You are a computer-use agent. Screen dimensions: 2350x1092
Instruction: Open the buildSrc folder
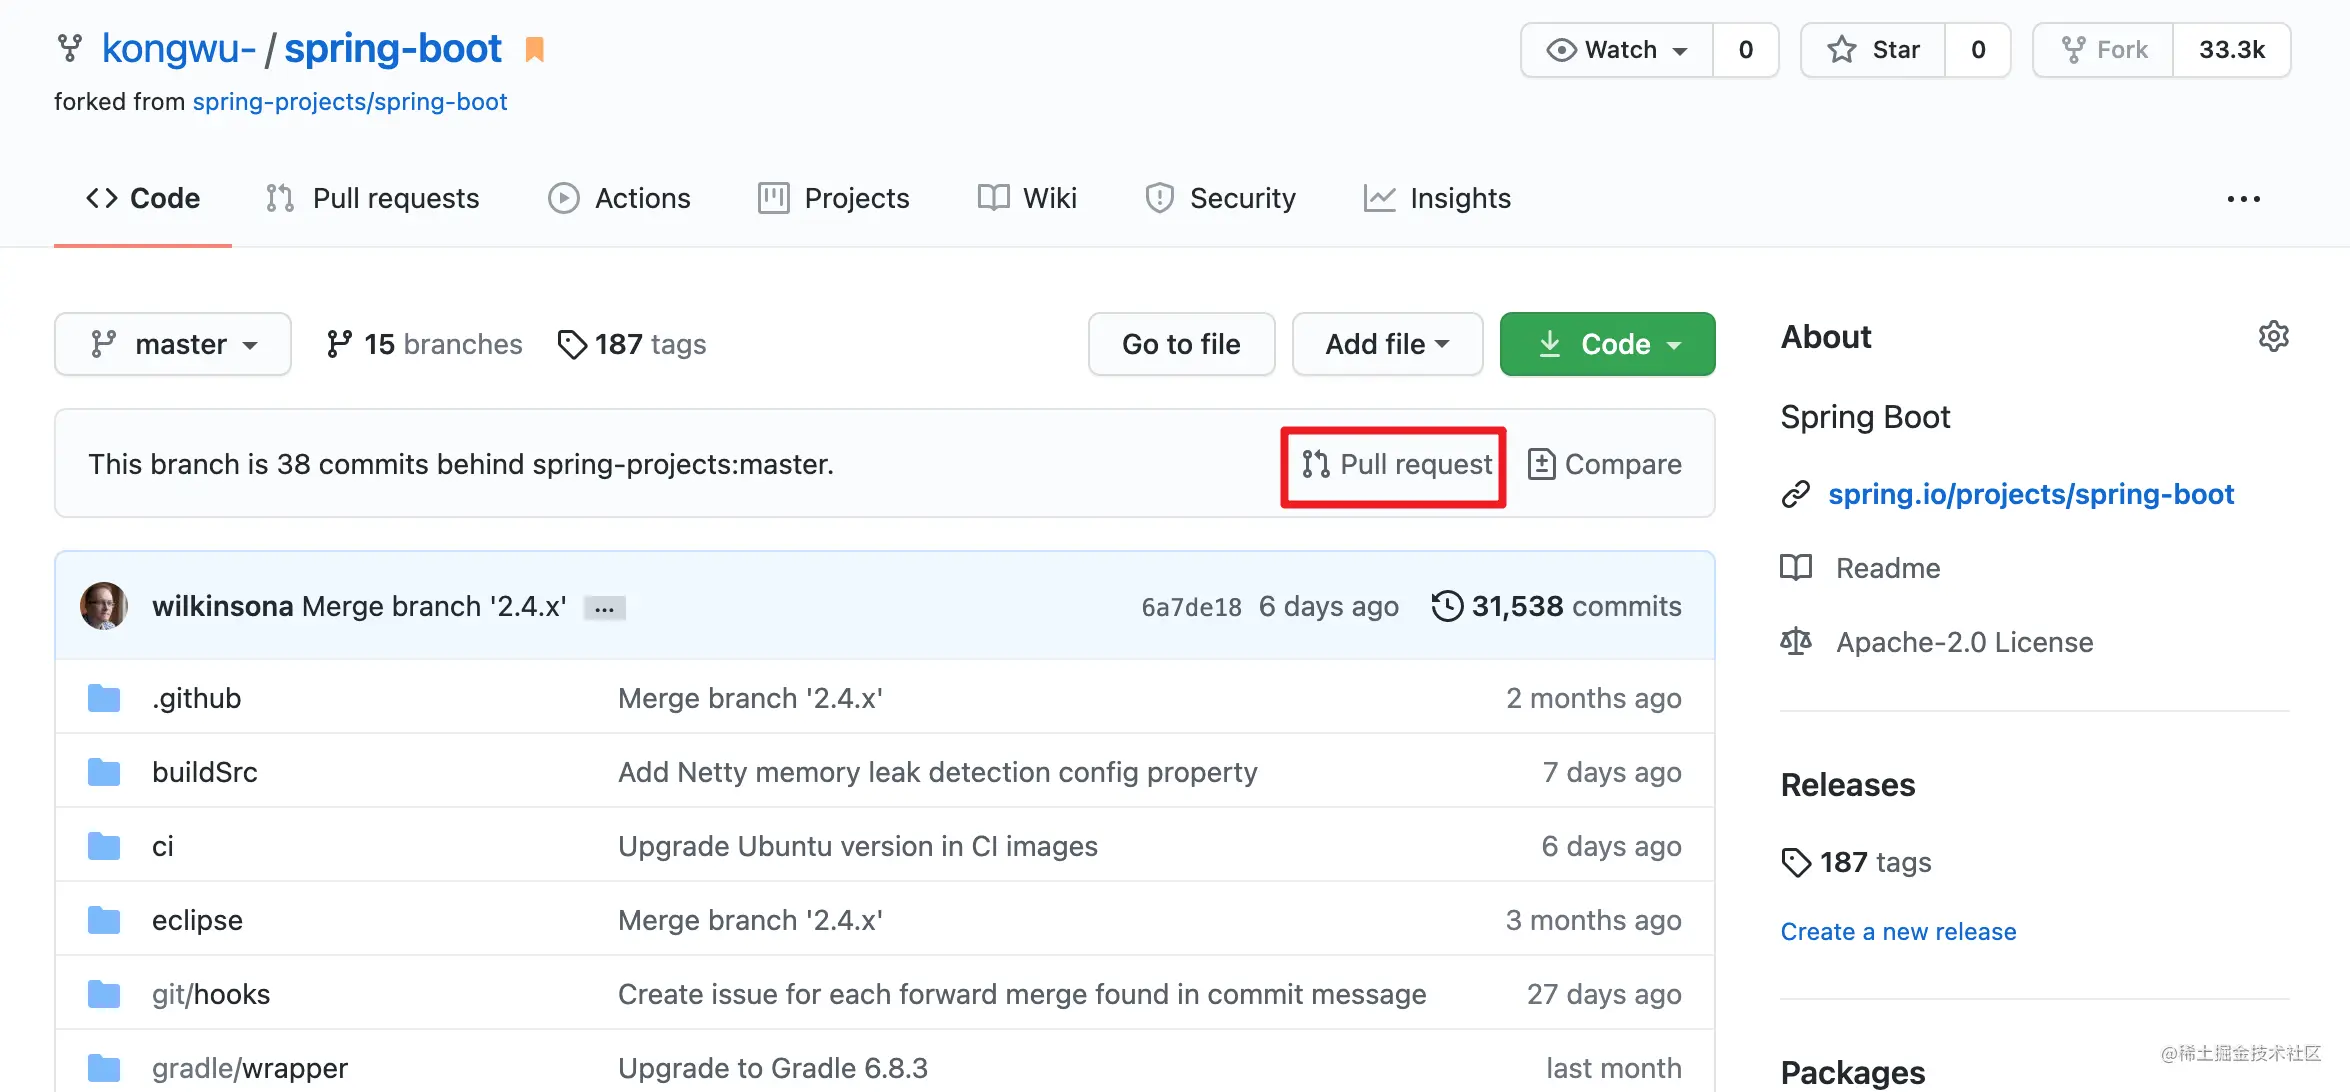[204, 772]
